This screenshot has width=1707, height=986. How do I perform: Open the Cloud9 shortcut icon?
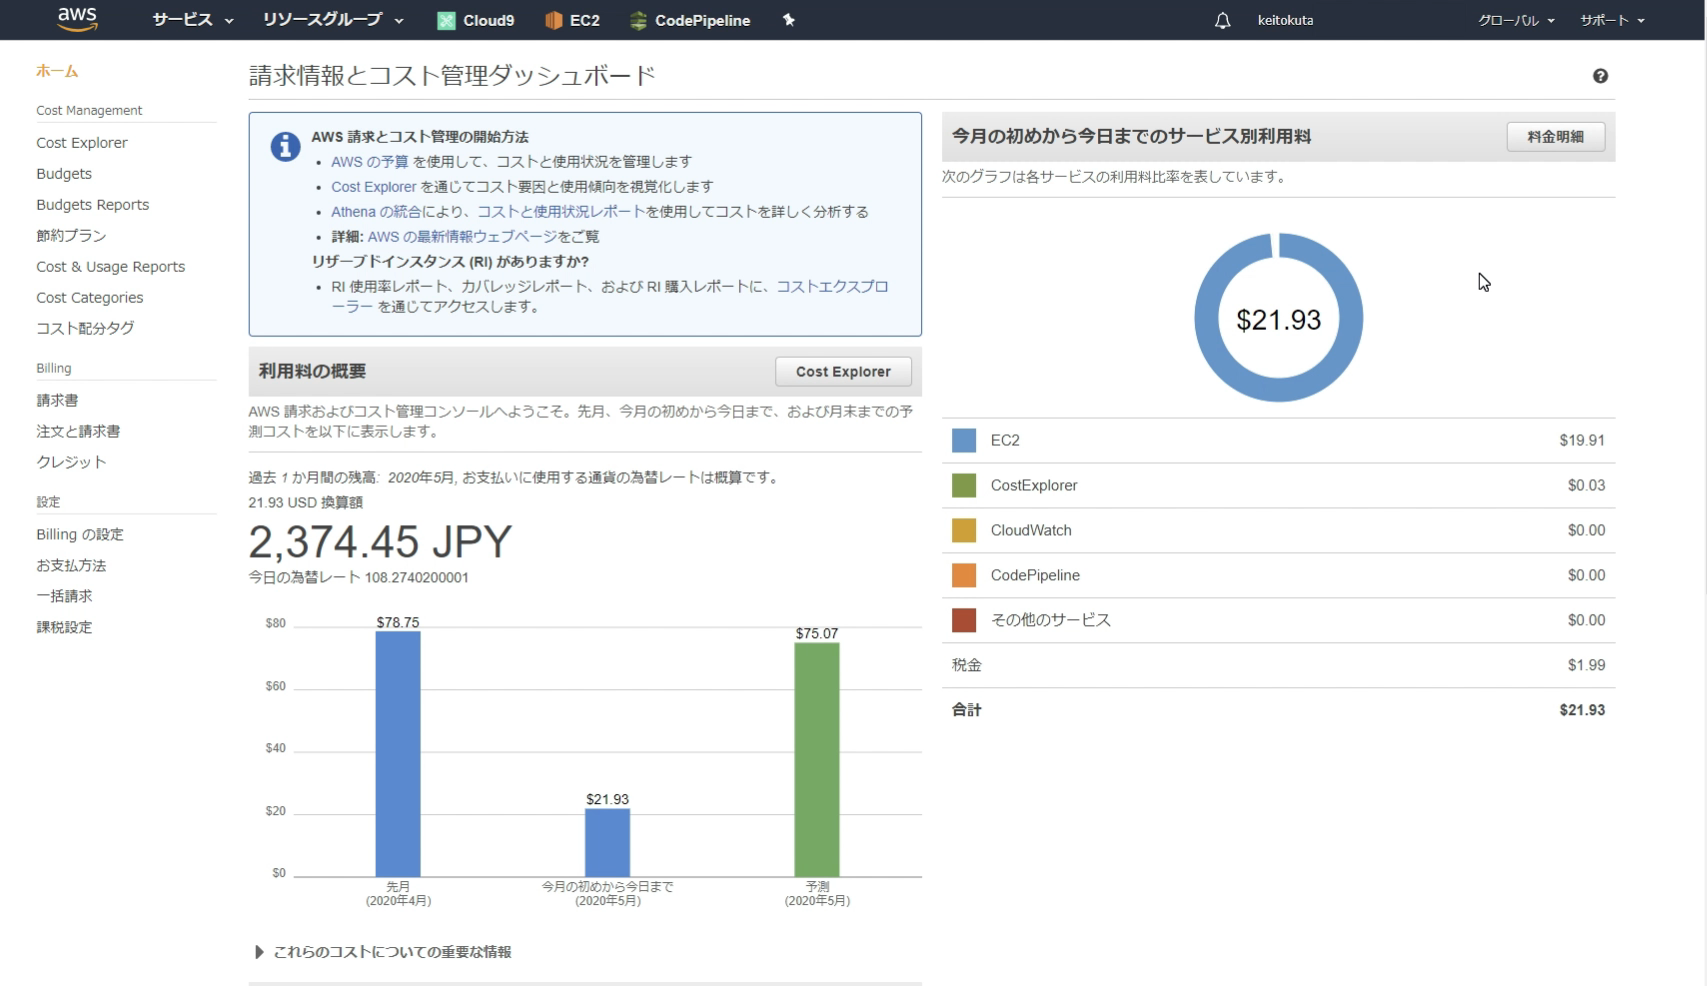click(x=446, y=20)
